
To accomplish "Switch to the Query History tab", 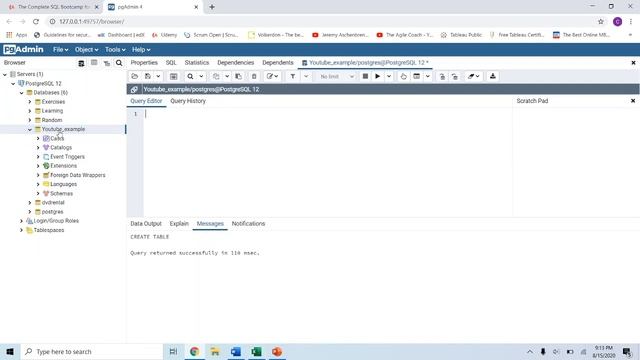I will click(x=188, y=101).
